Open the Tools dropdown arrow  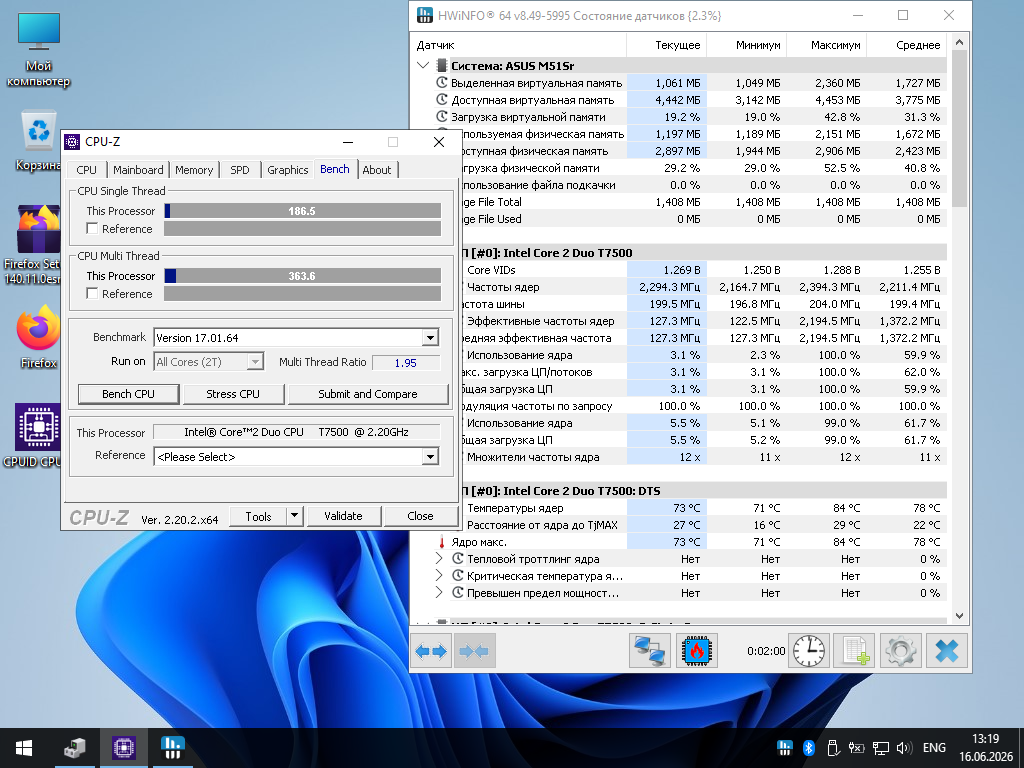295,516
